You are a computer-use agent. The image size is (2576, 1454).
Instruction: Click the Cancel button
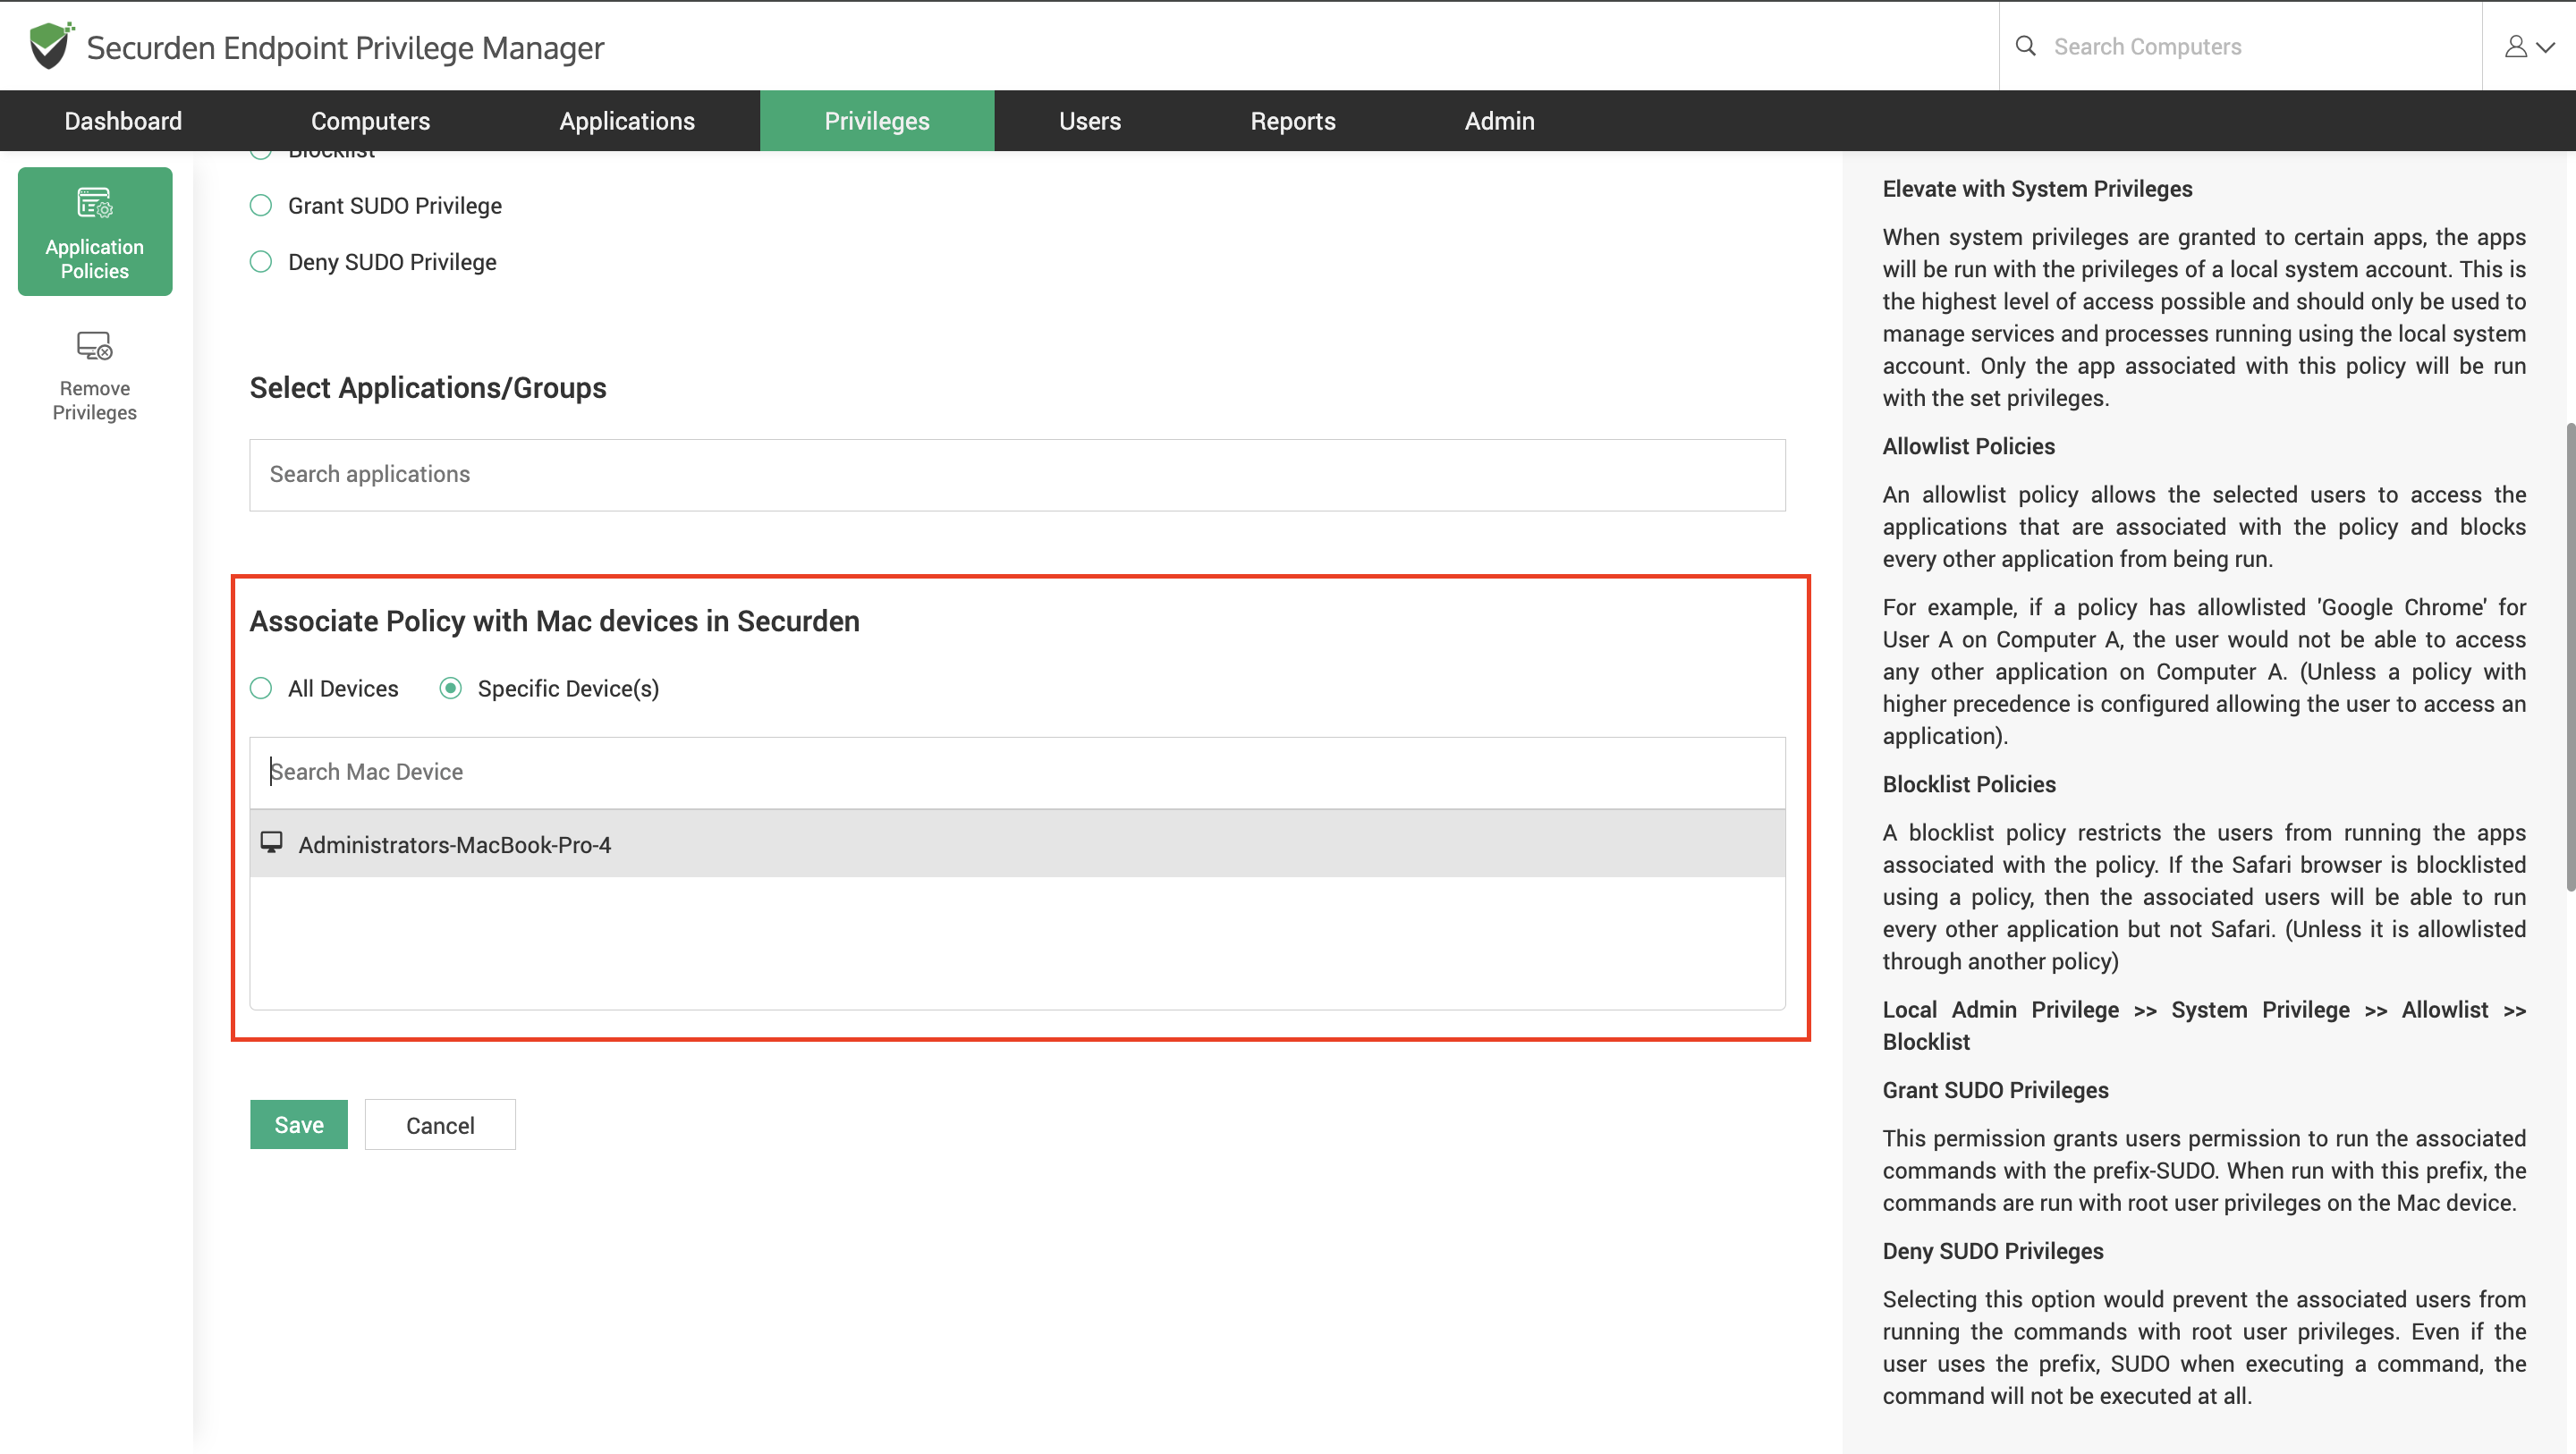(440, 1125)
